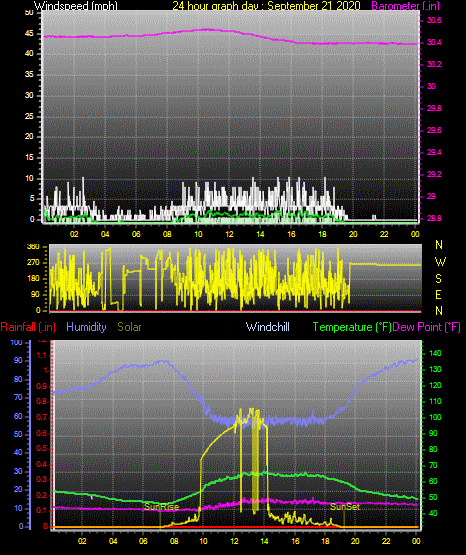Click the "Solar" legend label
This screenshot has width=466, height=555.
click(x=129, y=327)
